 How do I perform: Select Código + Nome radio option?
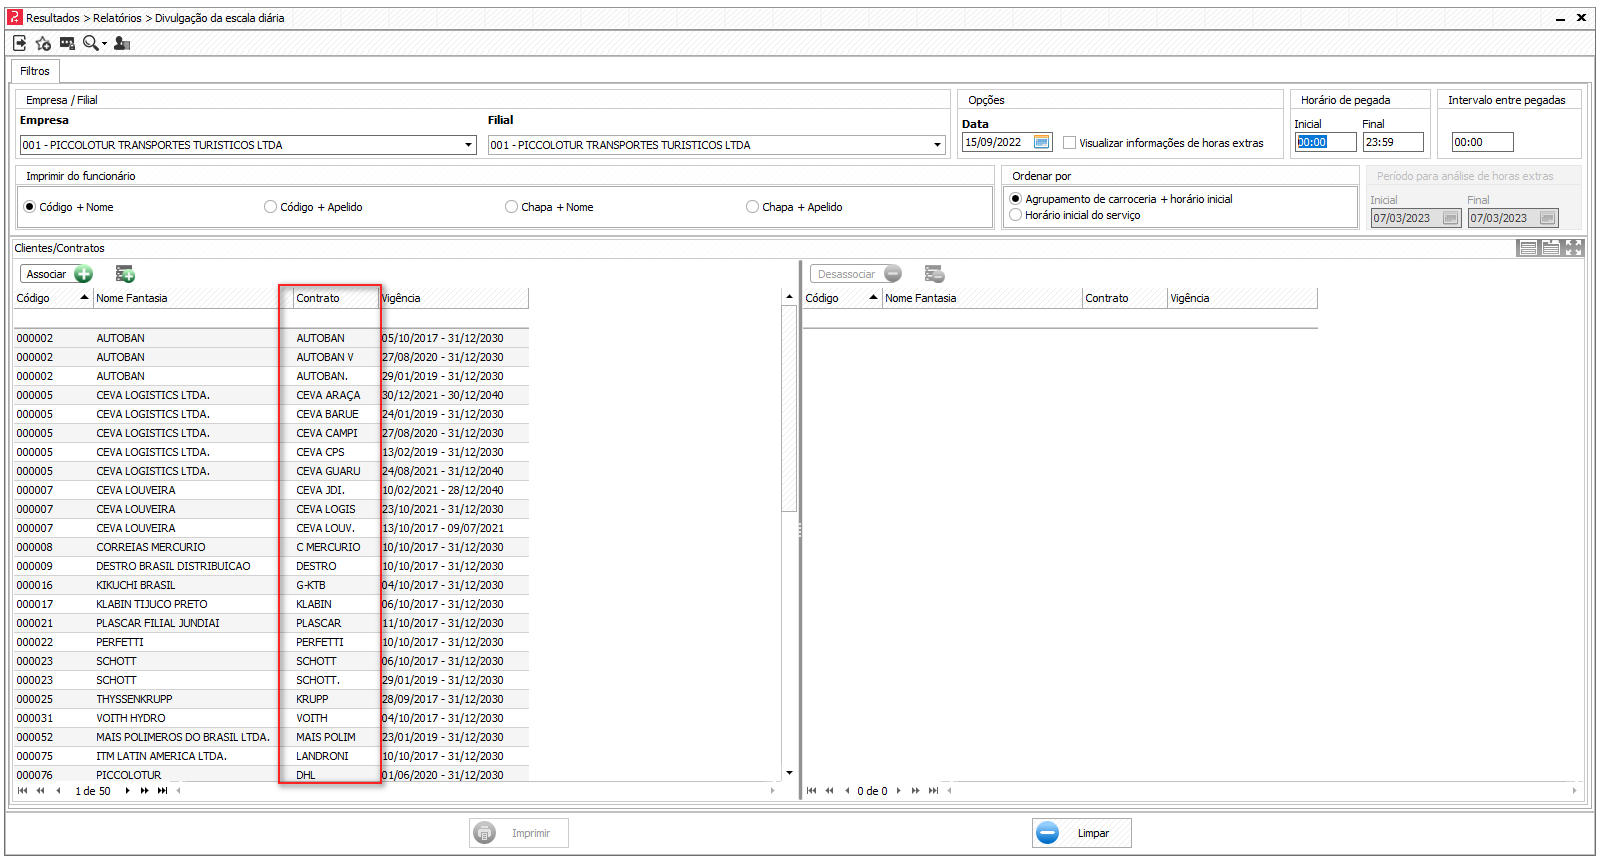(x=30, y=207)
